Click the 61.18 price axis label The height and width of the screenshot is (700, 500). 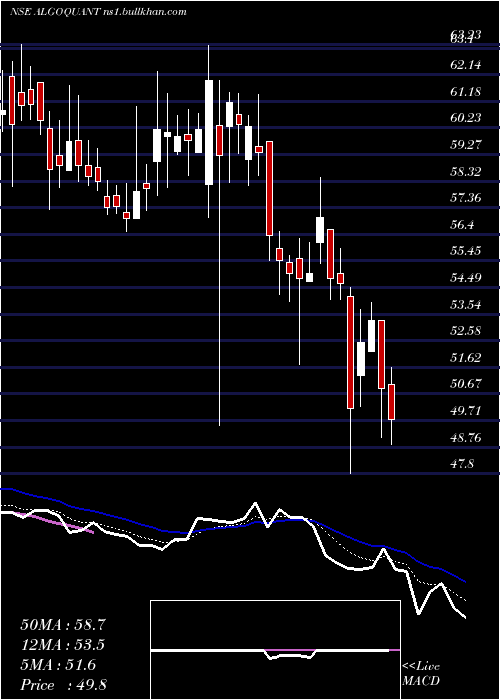point(466,92)
